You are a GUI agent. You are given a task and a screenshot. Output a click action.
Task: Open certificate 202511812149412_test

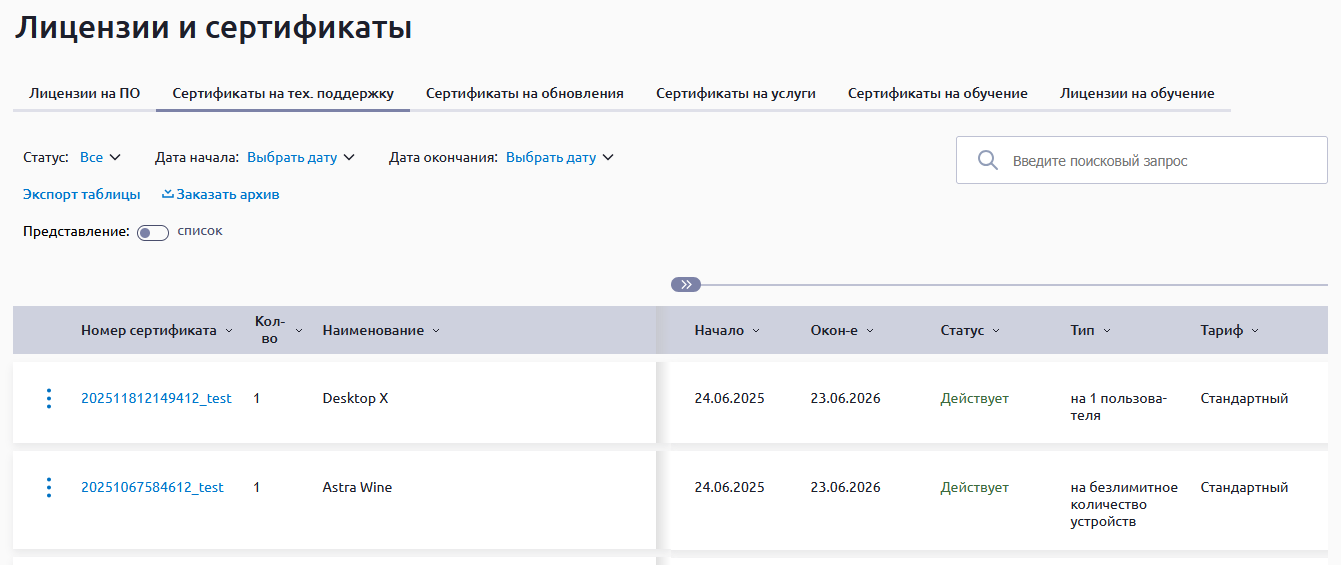pos(156,398)
